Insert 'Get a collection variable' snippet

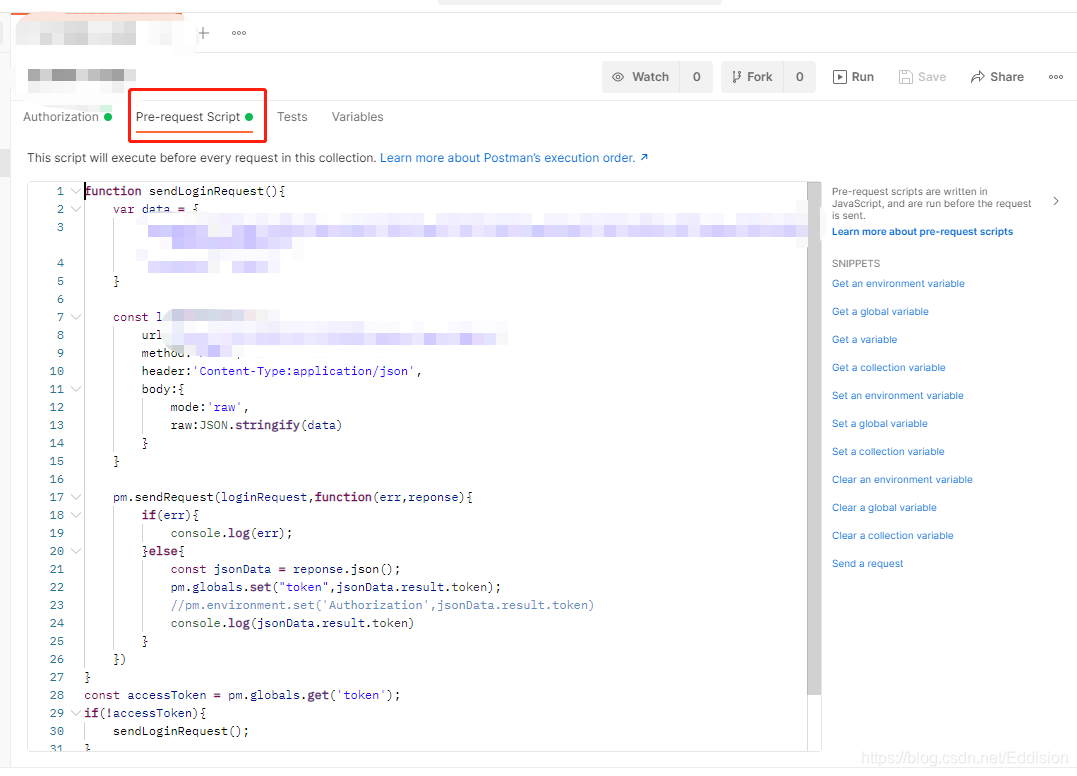click(x=888, y=368)
